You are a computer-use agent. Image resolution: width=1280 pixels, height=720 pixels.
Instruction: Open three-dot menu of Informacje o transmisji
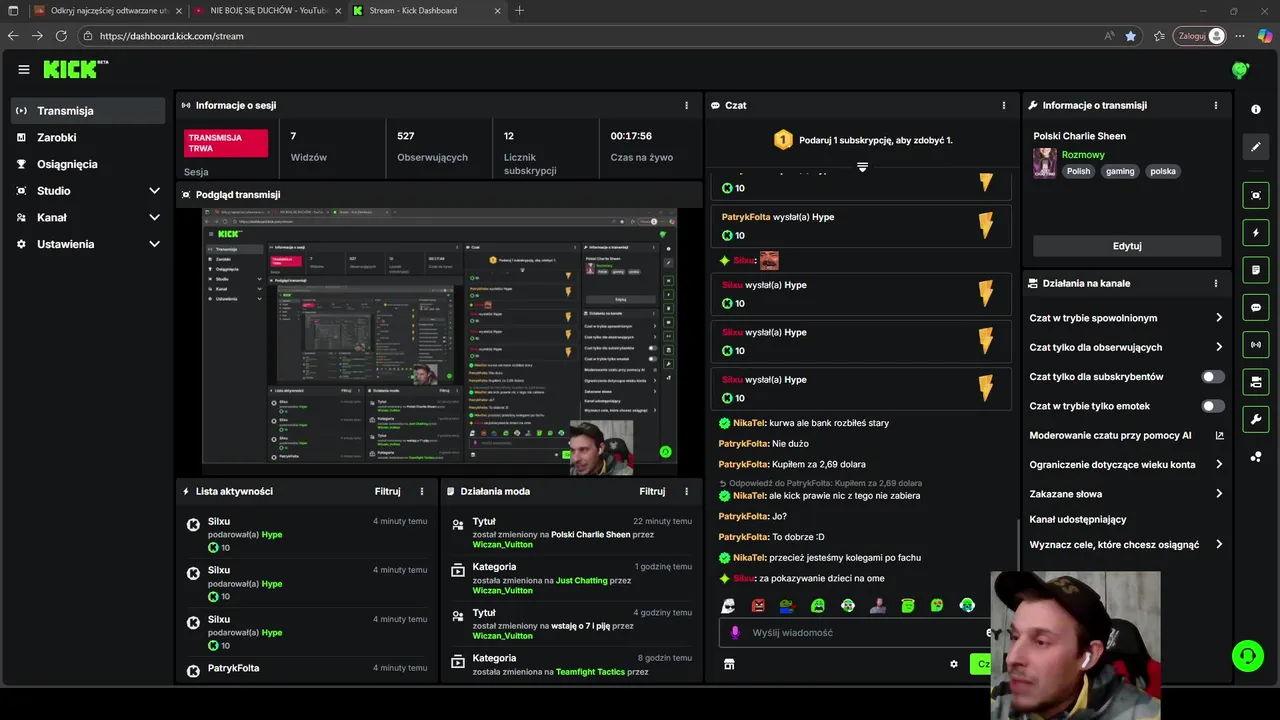click(1216, 105)
